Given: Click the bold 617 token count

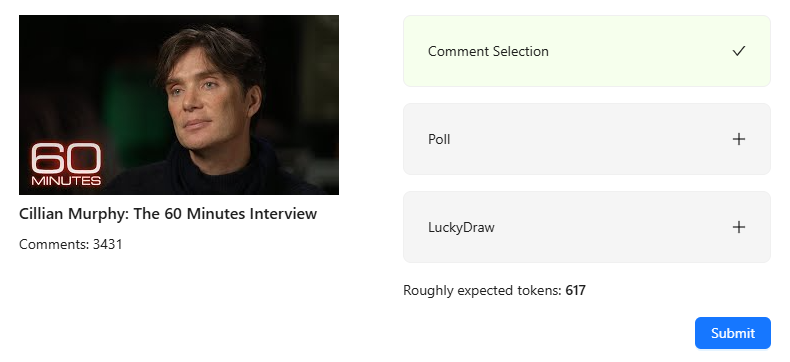Looking at the screenshot, I should [x=575, y=291].
